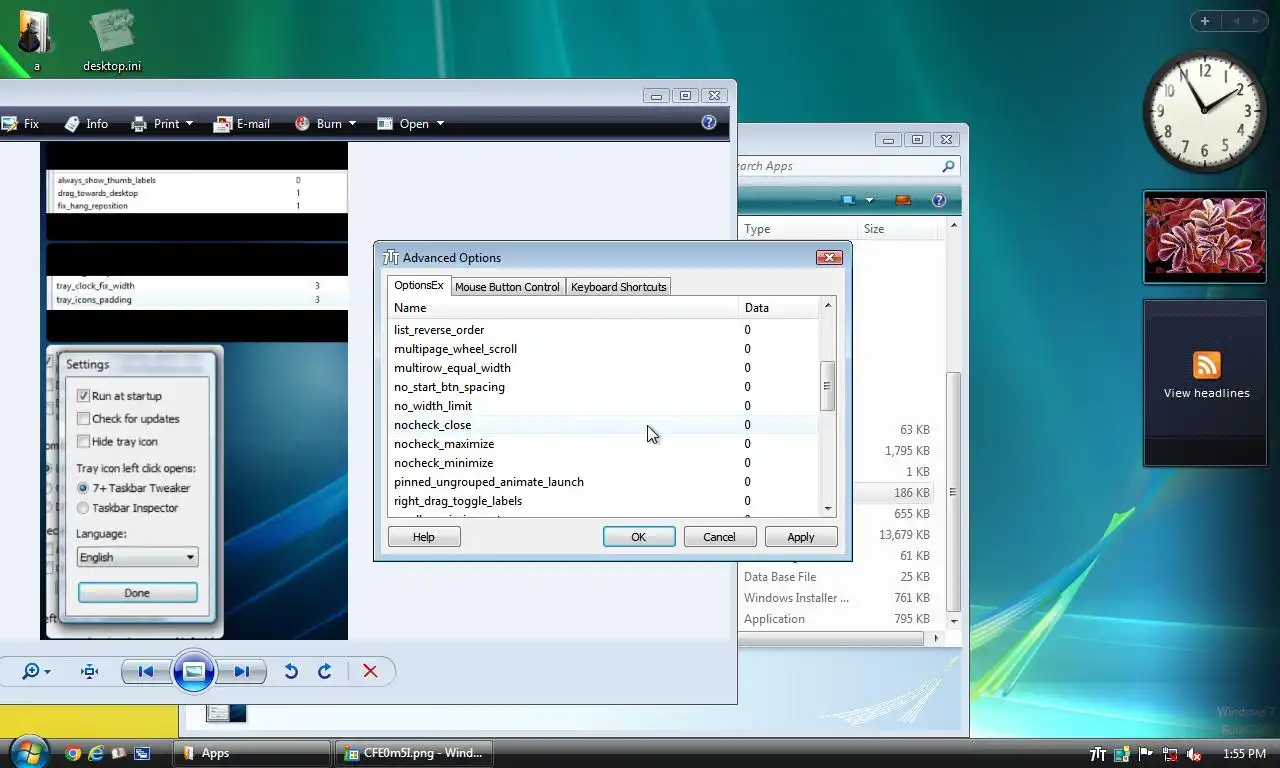Expand the Open dropdown arrow
This screenshot has height=768, width=1280.
click(x=440, y=124)
